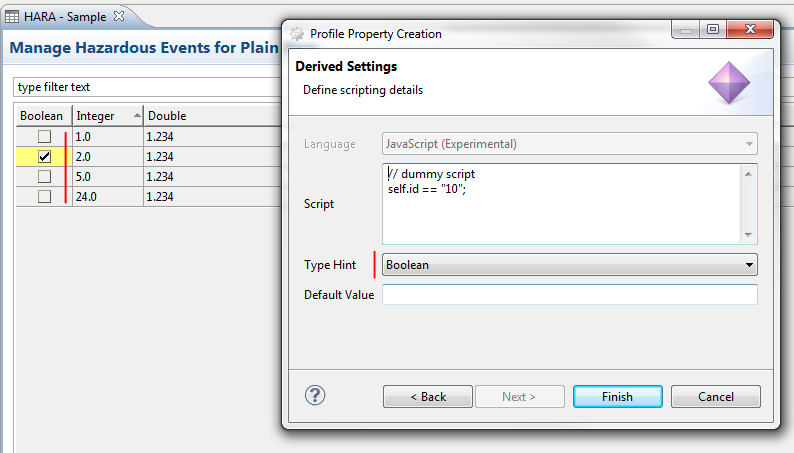Select the HARA - Sample tab
The height and width of the screenshot is (453, 794).
point(66,17)
